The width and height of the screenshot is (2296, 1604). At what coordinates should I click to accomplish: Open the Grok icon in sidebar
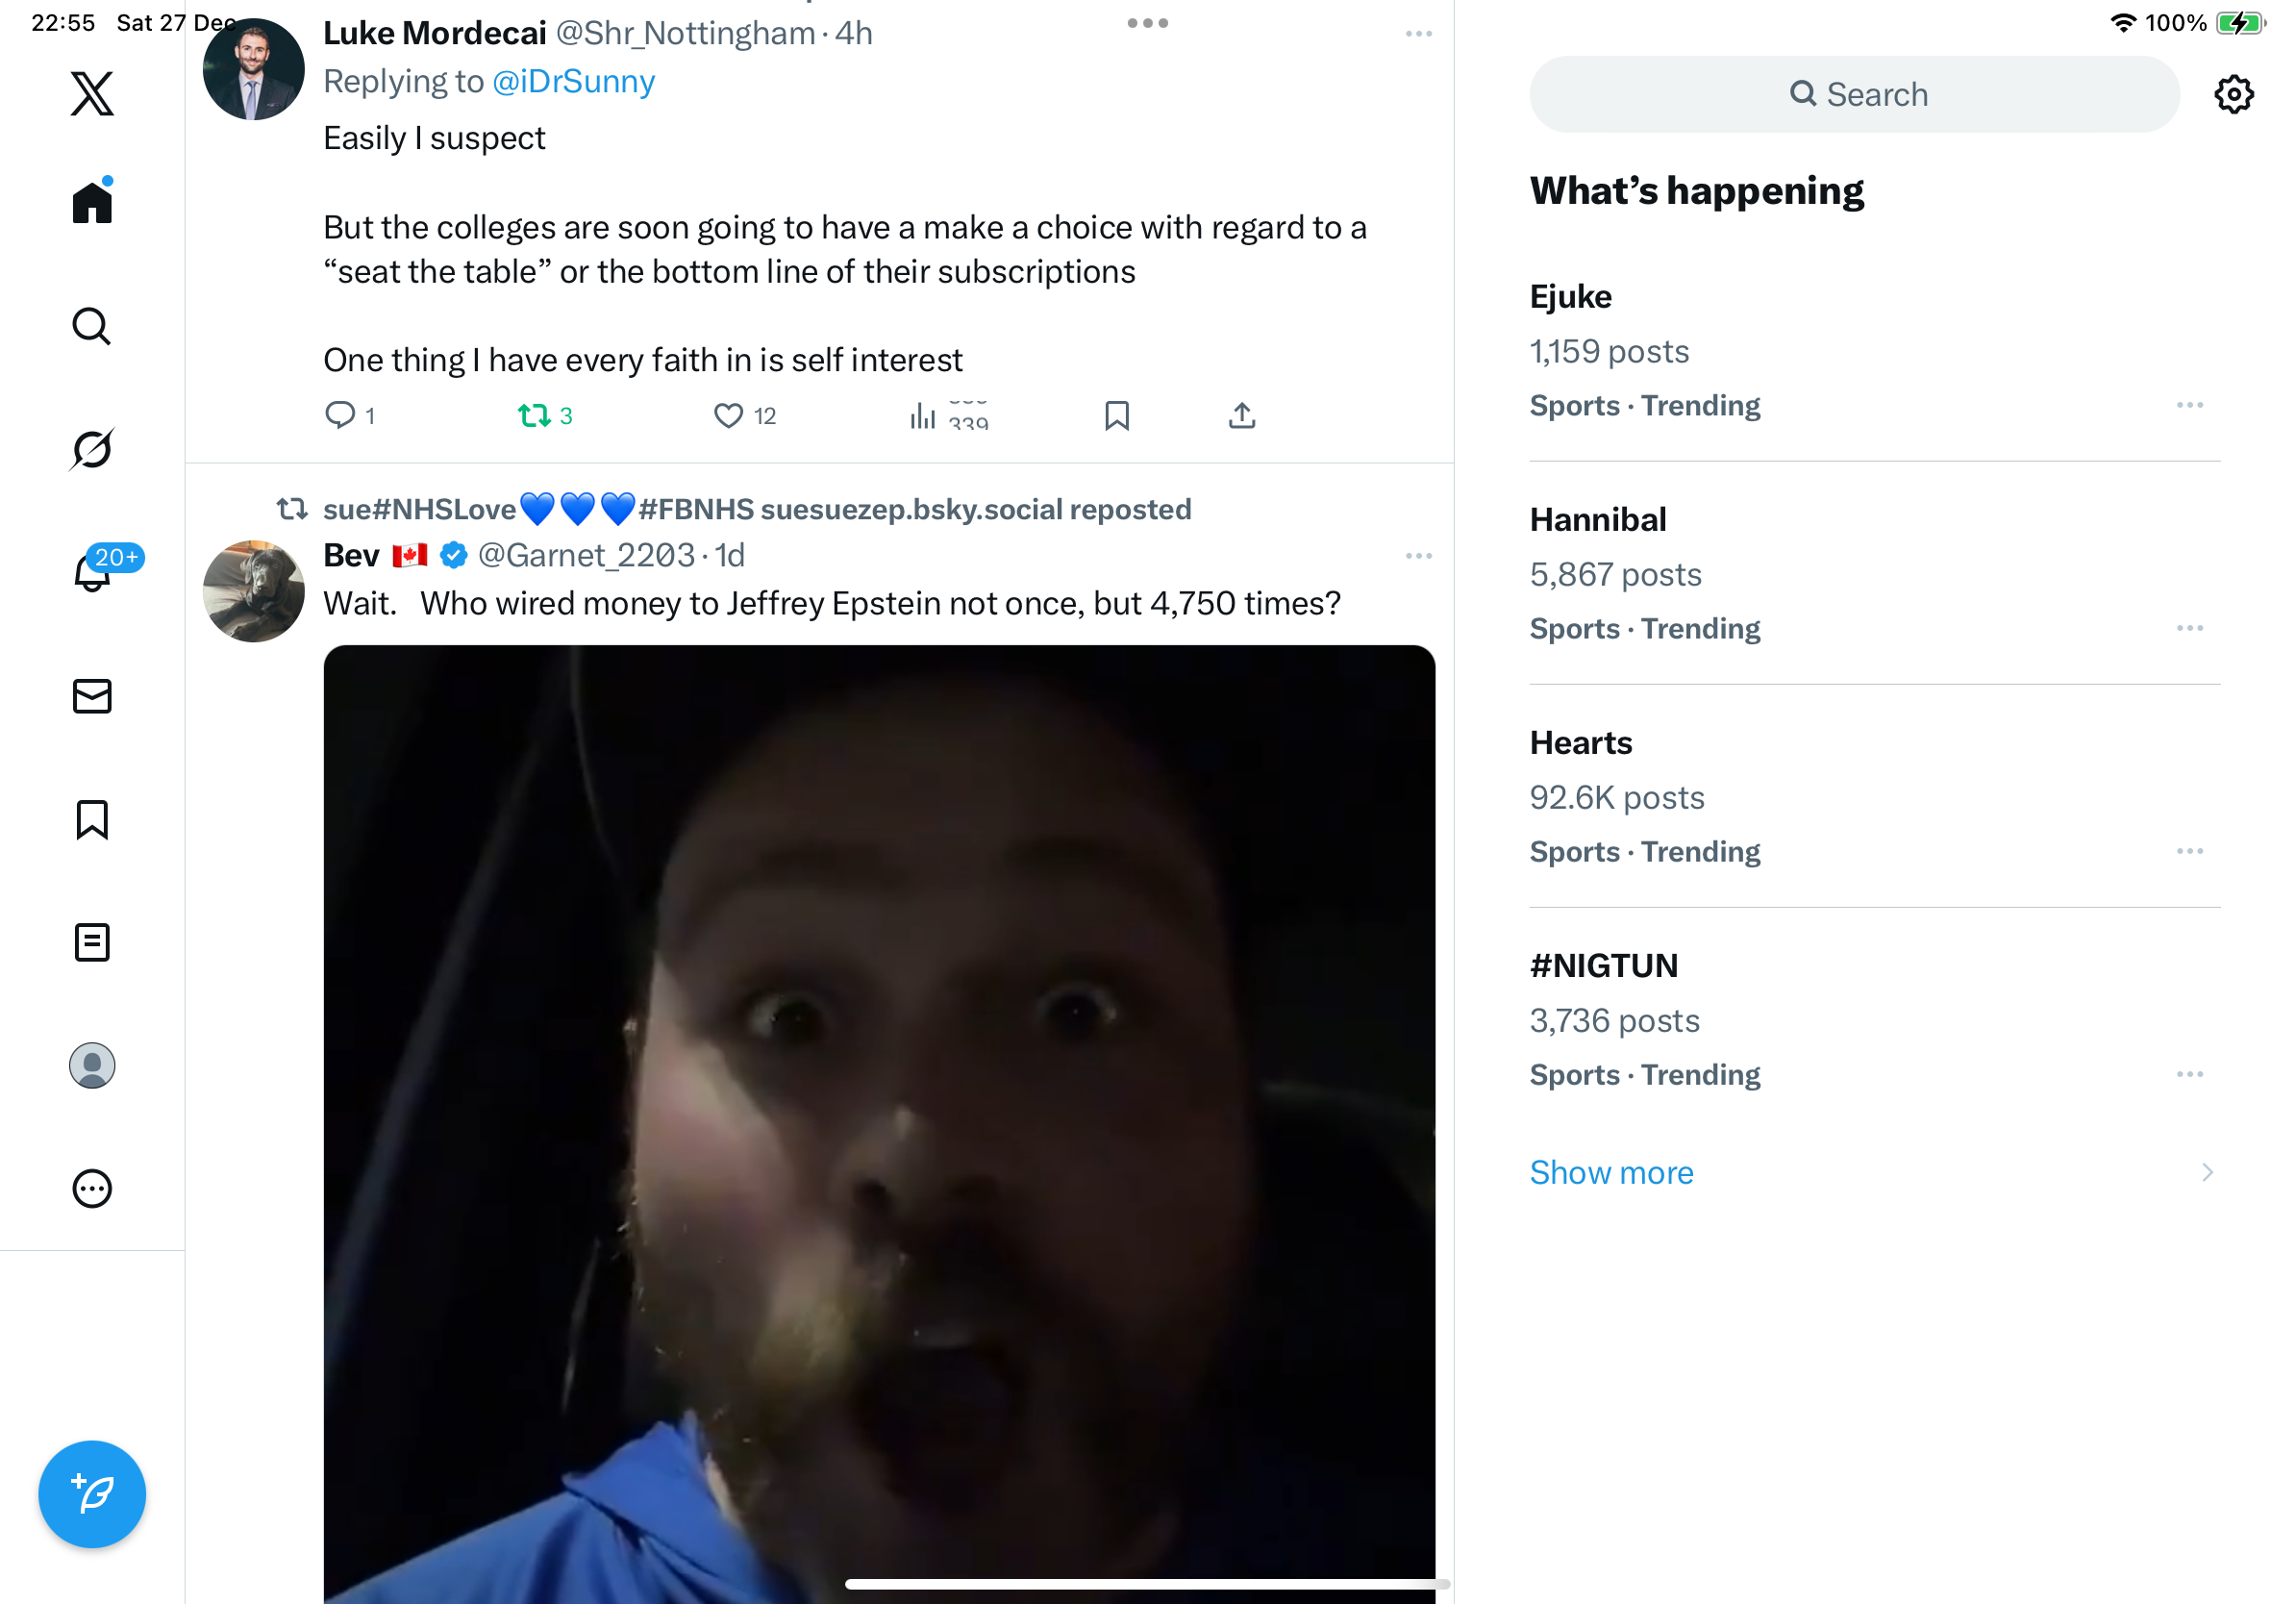coord(92,449)
